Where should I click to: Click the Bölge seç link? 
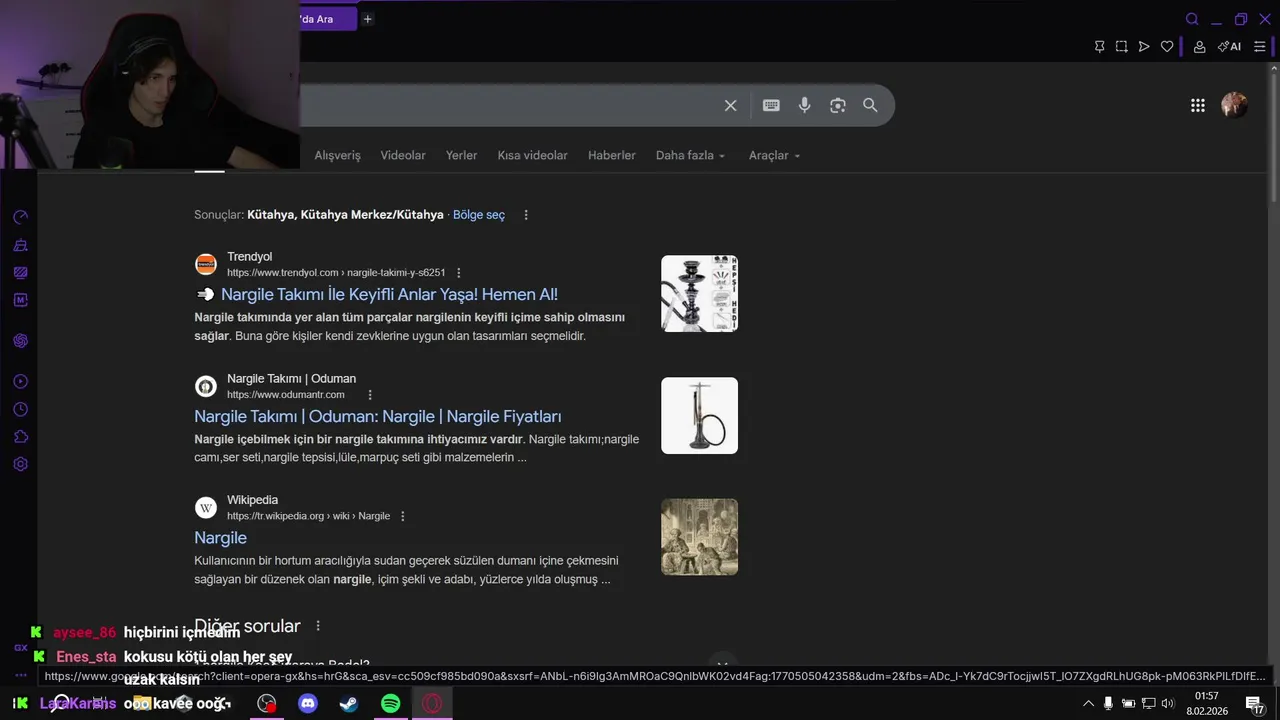pos(479,215)
